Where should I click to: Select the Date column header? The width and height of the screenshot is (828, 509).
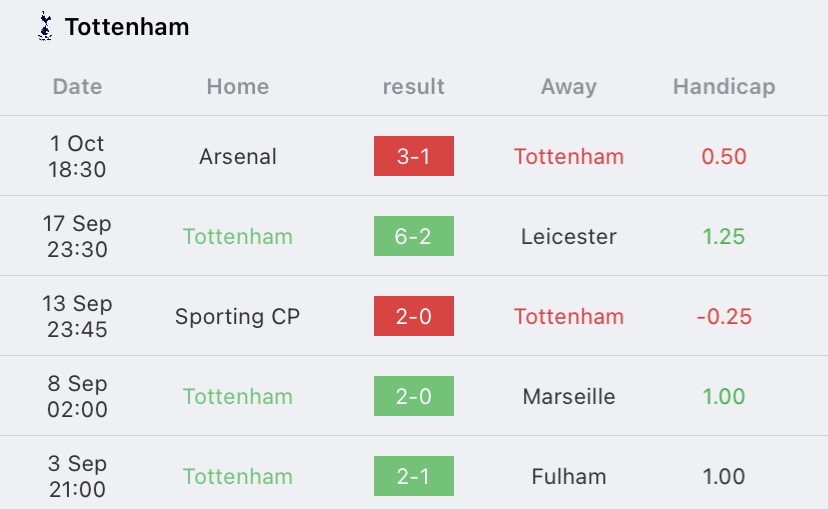click(x=78, y=87)
